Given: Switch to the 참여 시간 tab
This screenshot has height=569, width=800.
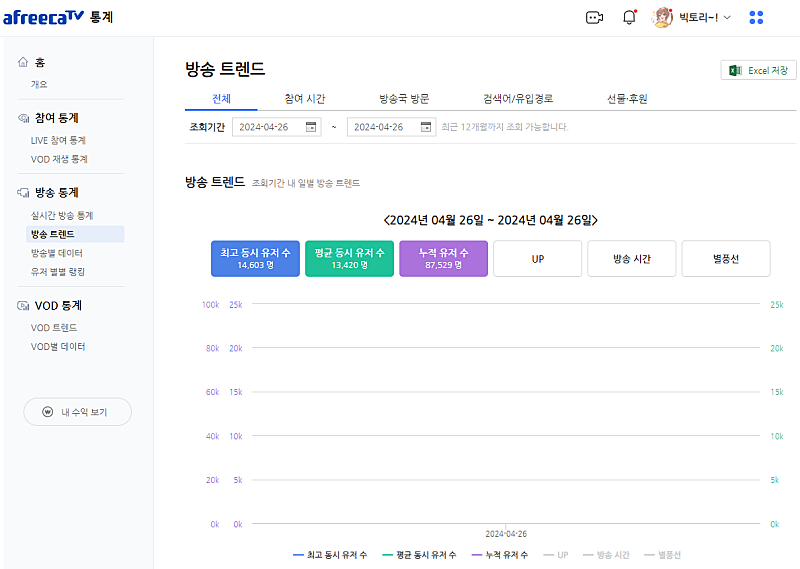Looking at the screenshot, I should click(x=304, y=98).
